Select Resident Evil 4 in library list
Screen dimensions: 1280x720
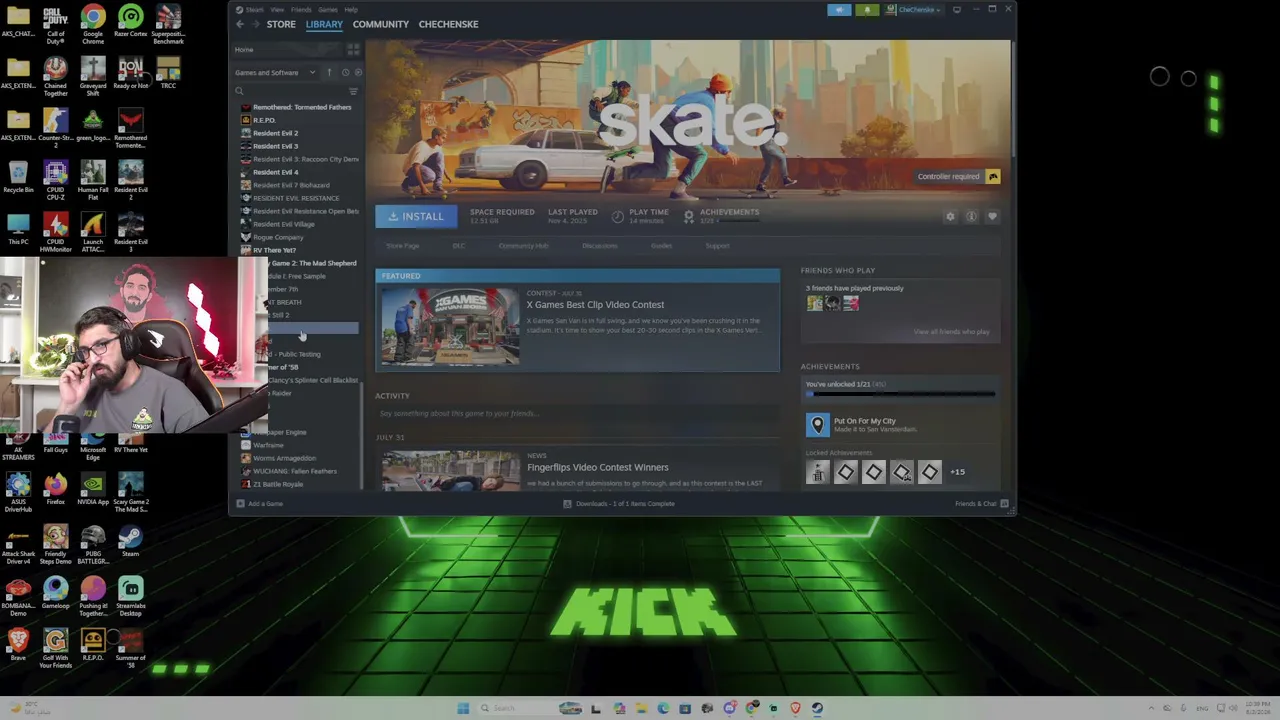click(x=275, y=172)
